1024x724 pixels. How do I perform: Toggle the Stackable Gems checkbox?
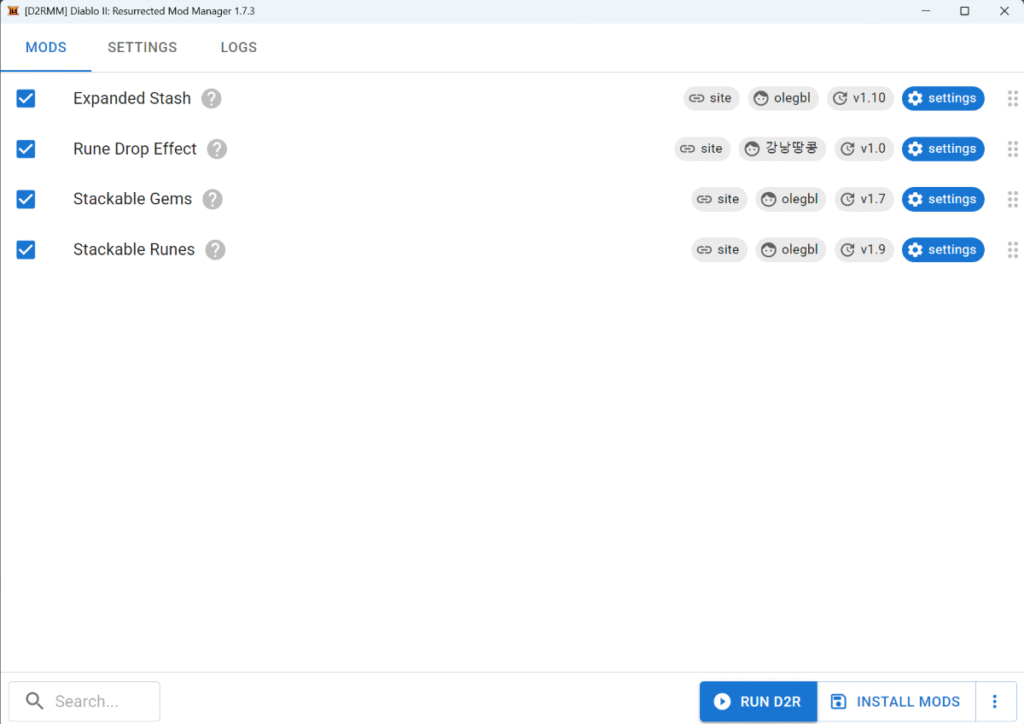tap(26, 199)
